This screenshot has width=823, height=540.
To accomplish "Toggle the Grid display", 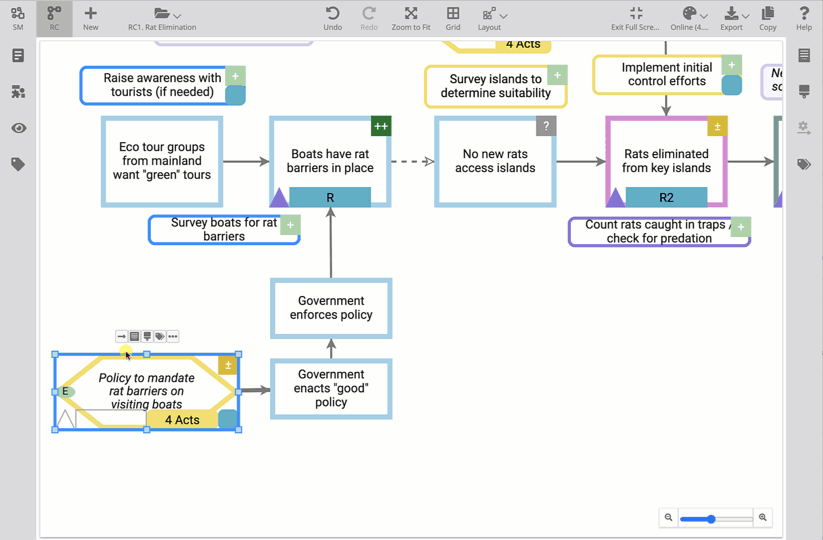I will [453, 14].
